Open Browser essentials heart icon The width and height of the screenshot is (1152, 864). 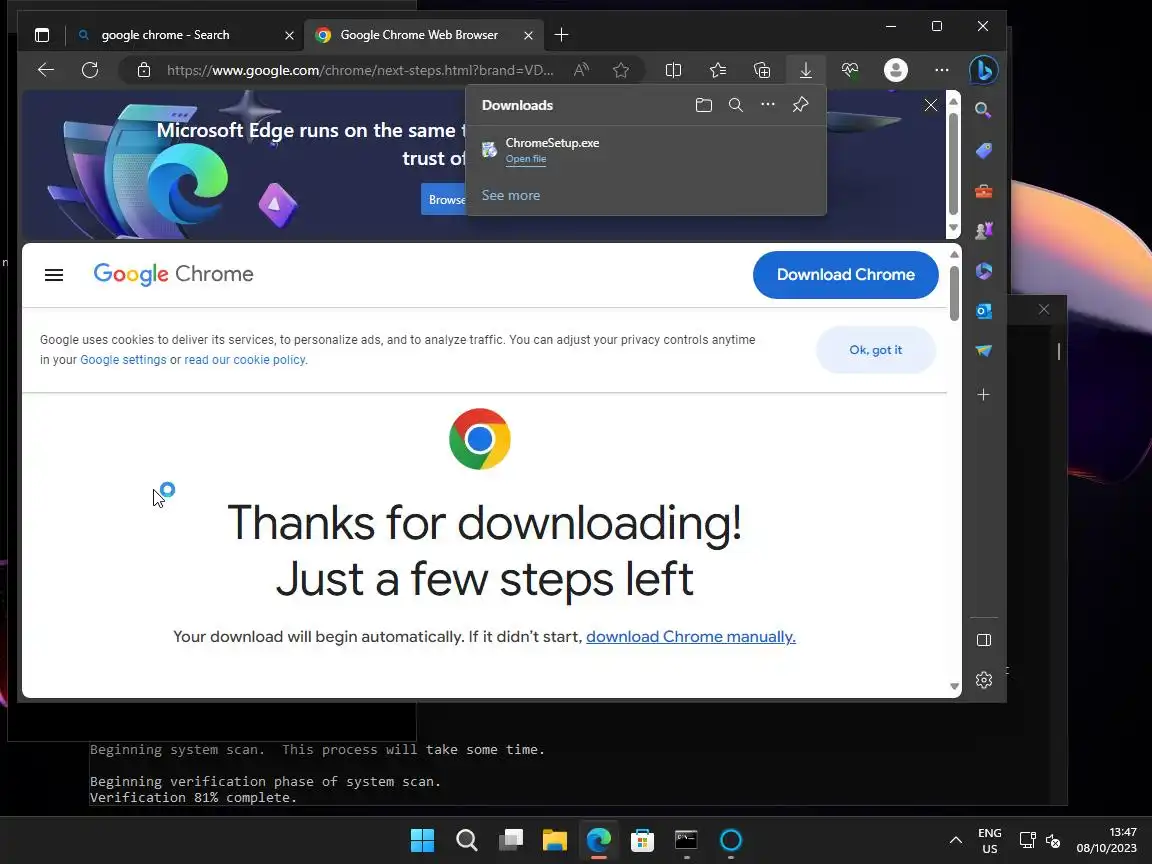pyautogui.click(x=850, y=70)
